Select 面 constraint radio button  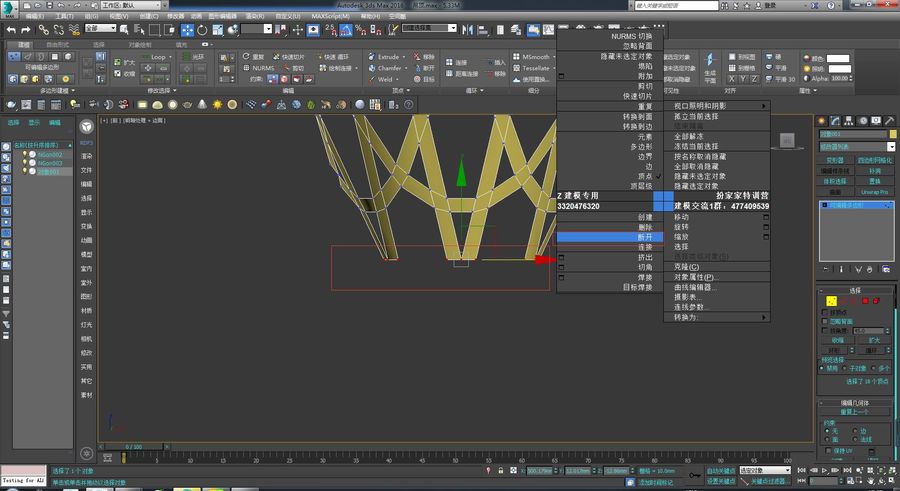827,439
